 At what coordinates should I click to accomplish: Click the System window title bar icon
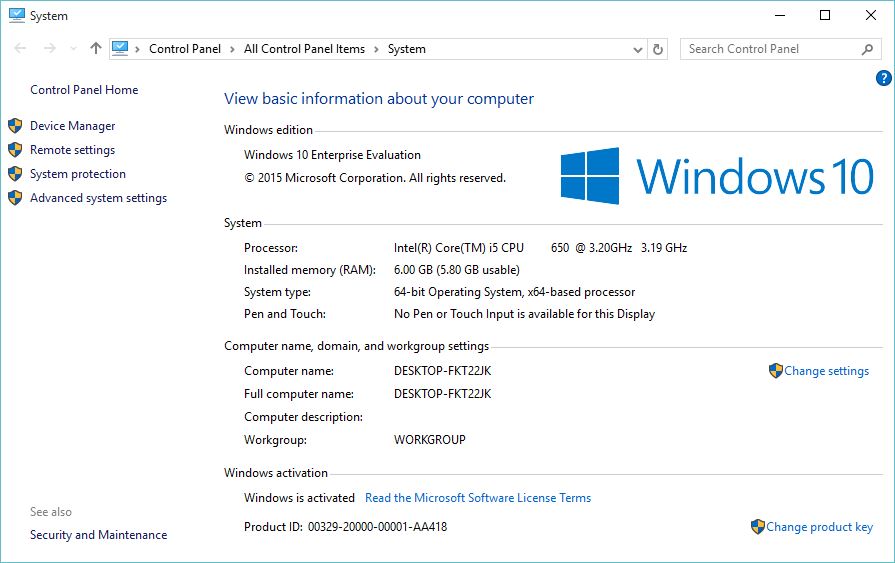tap(17, 15)
